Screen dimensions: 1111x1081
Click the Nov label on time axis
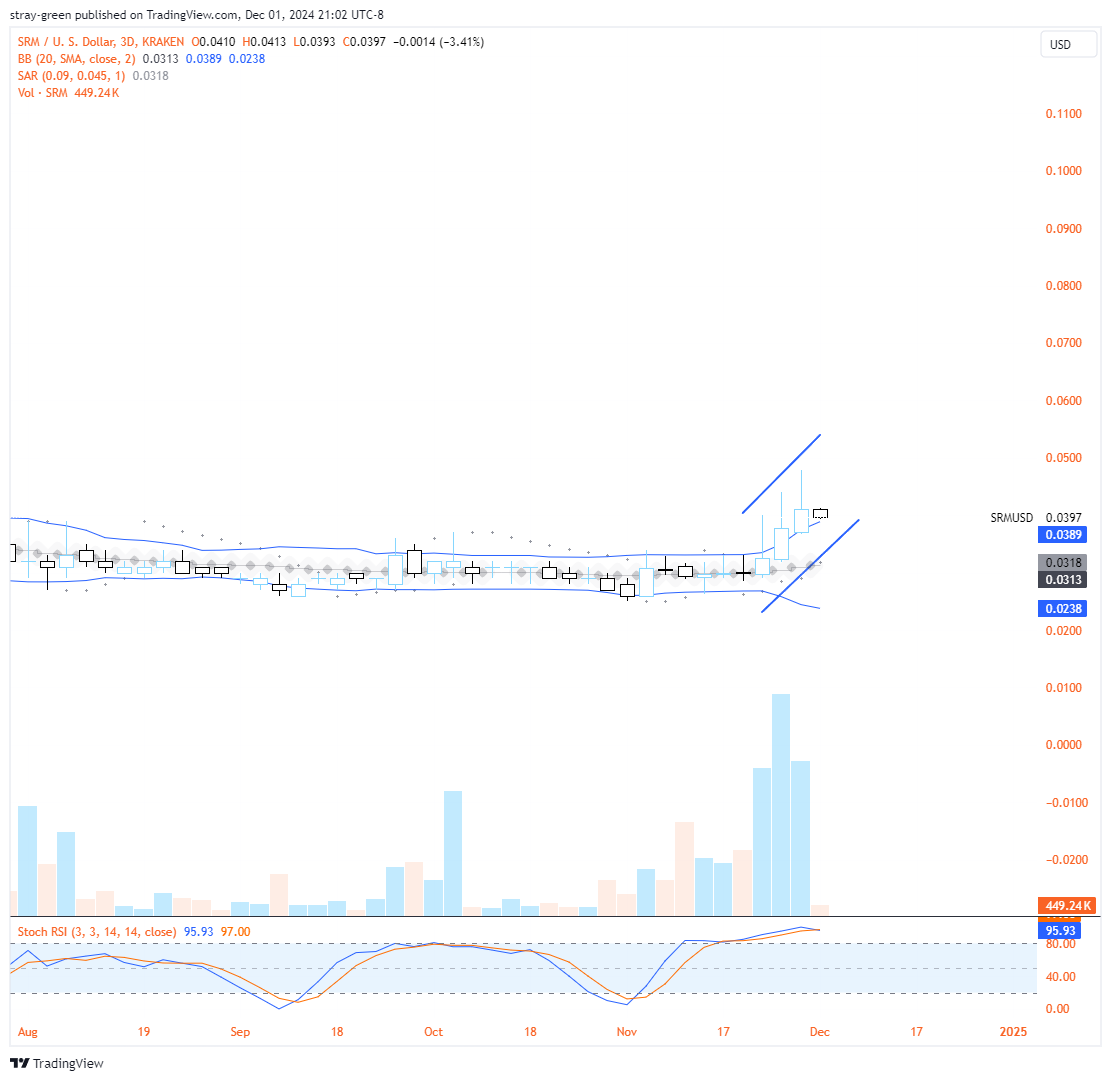626,1031
